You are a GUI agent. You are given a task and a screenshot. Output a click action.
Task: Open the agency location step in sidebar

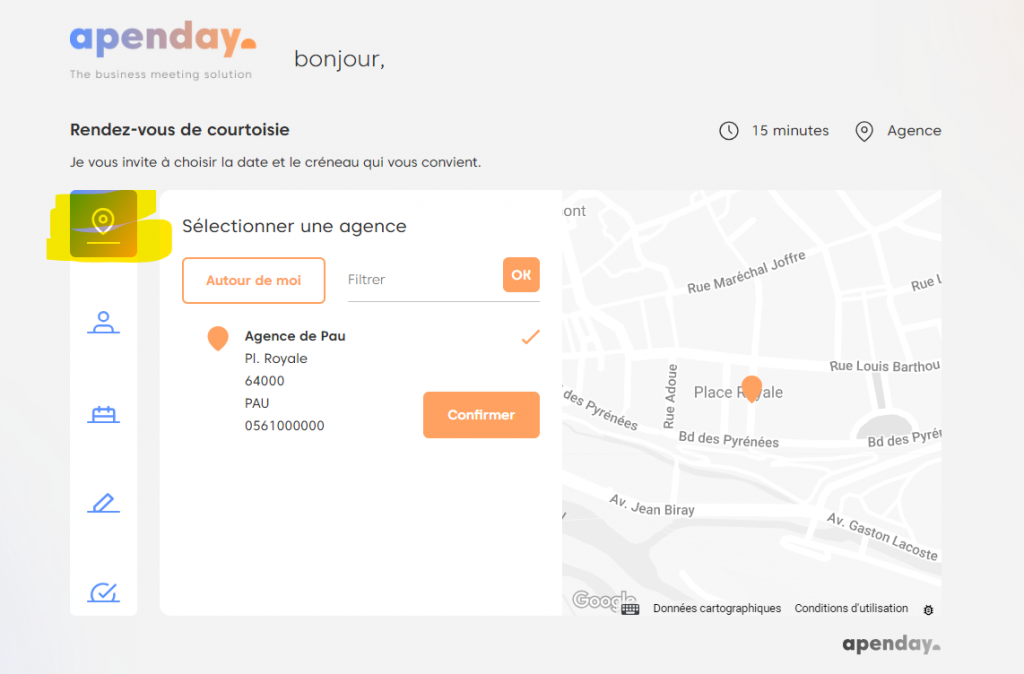(103, 223)
